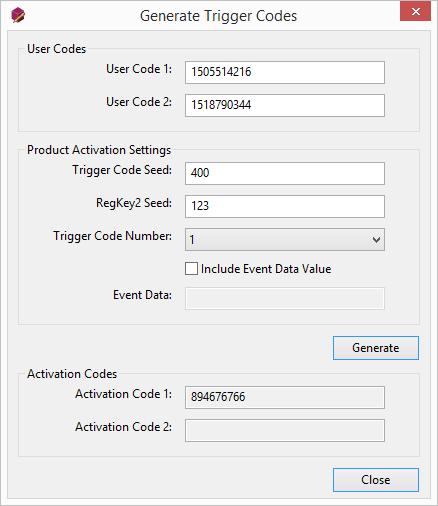Click the Activation Code 1 label
This screenshot has width=438, height=506.
click(123, 394)
